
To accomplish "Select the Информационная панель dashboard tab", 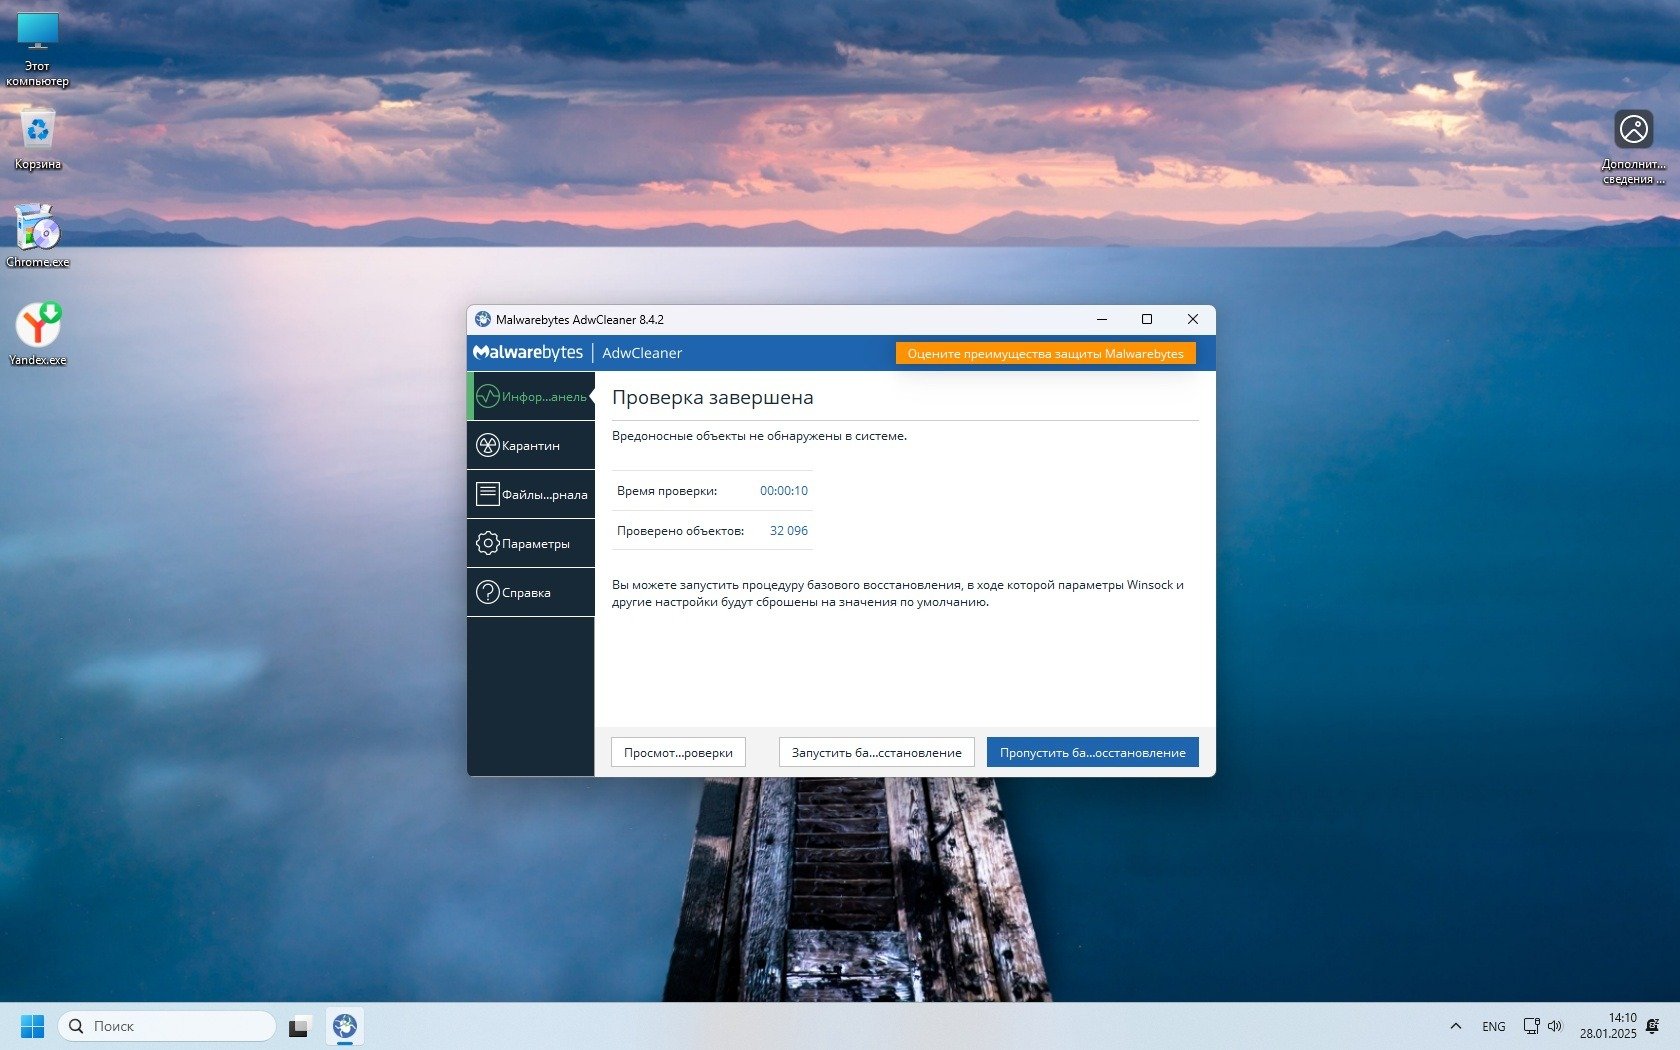I will pyautogui.click(x=530, y=396).
